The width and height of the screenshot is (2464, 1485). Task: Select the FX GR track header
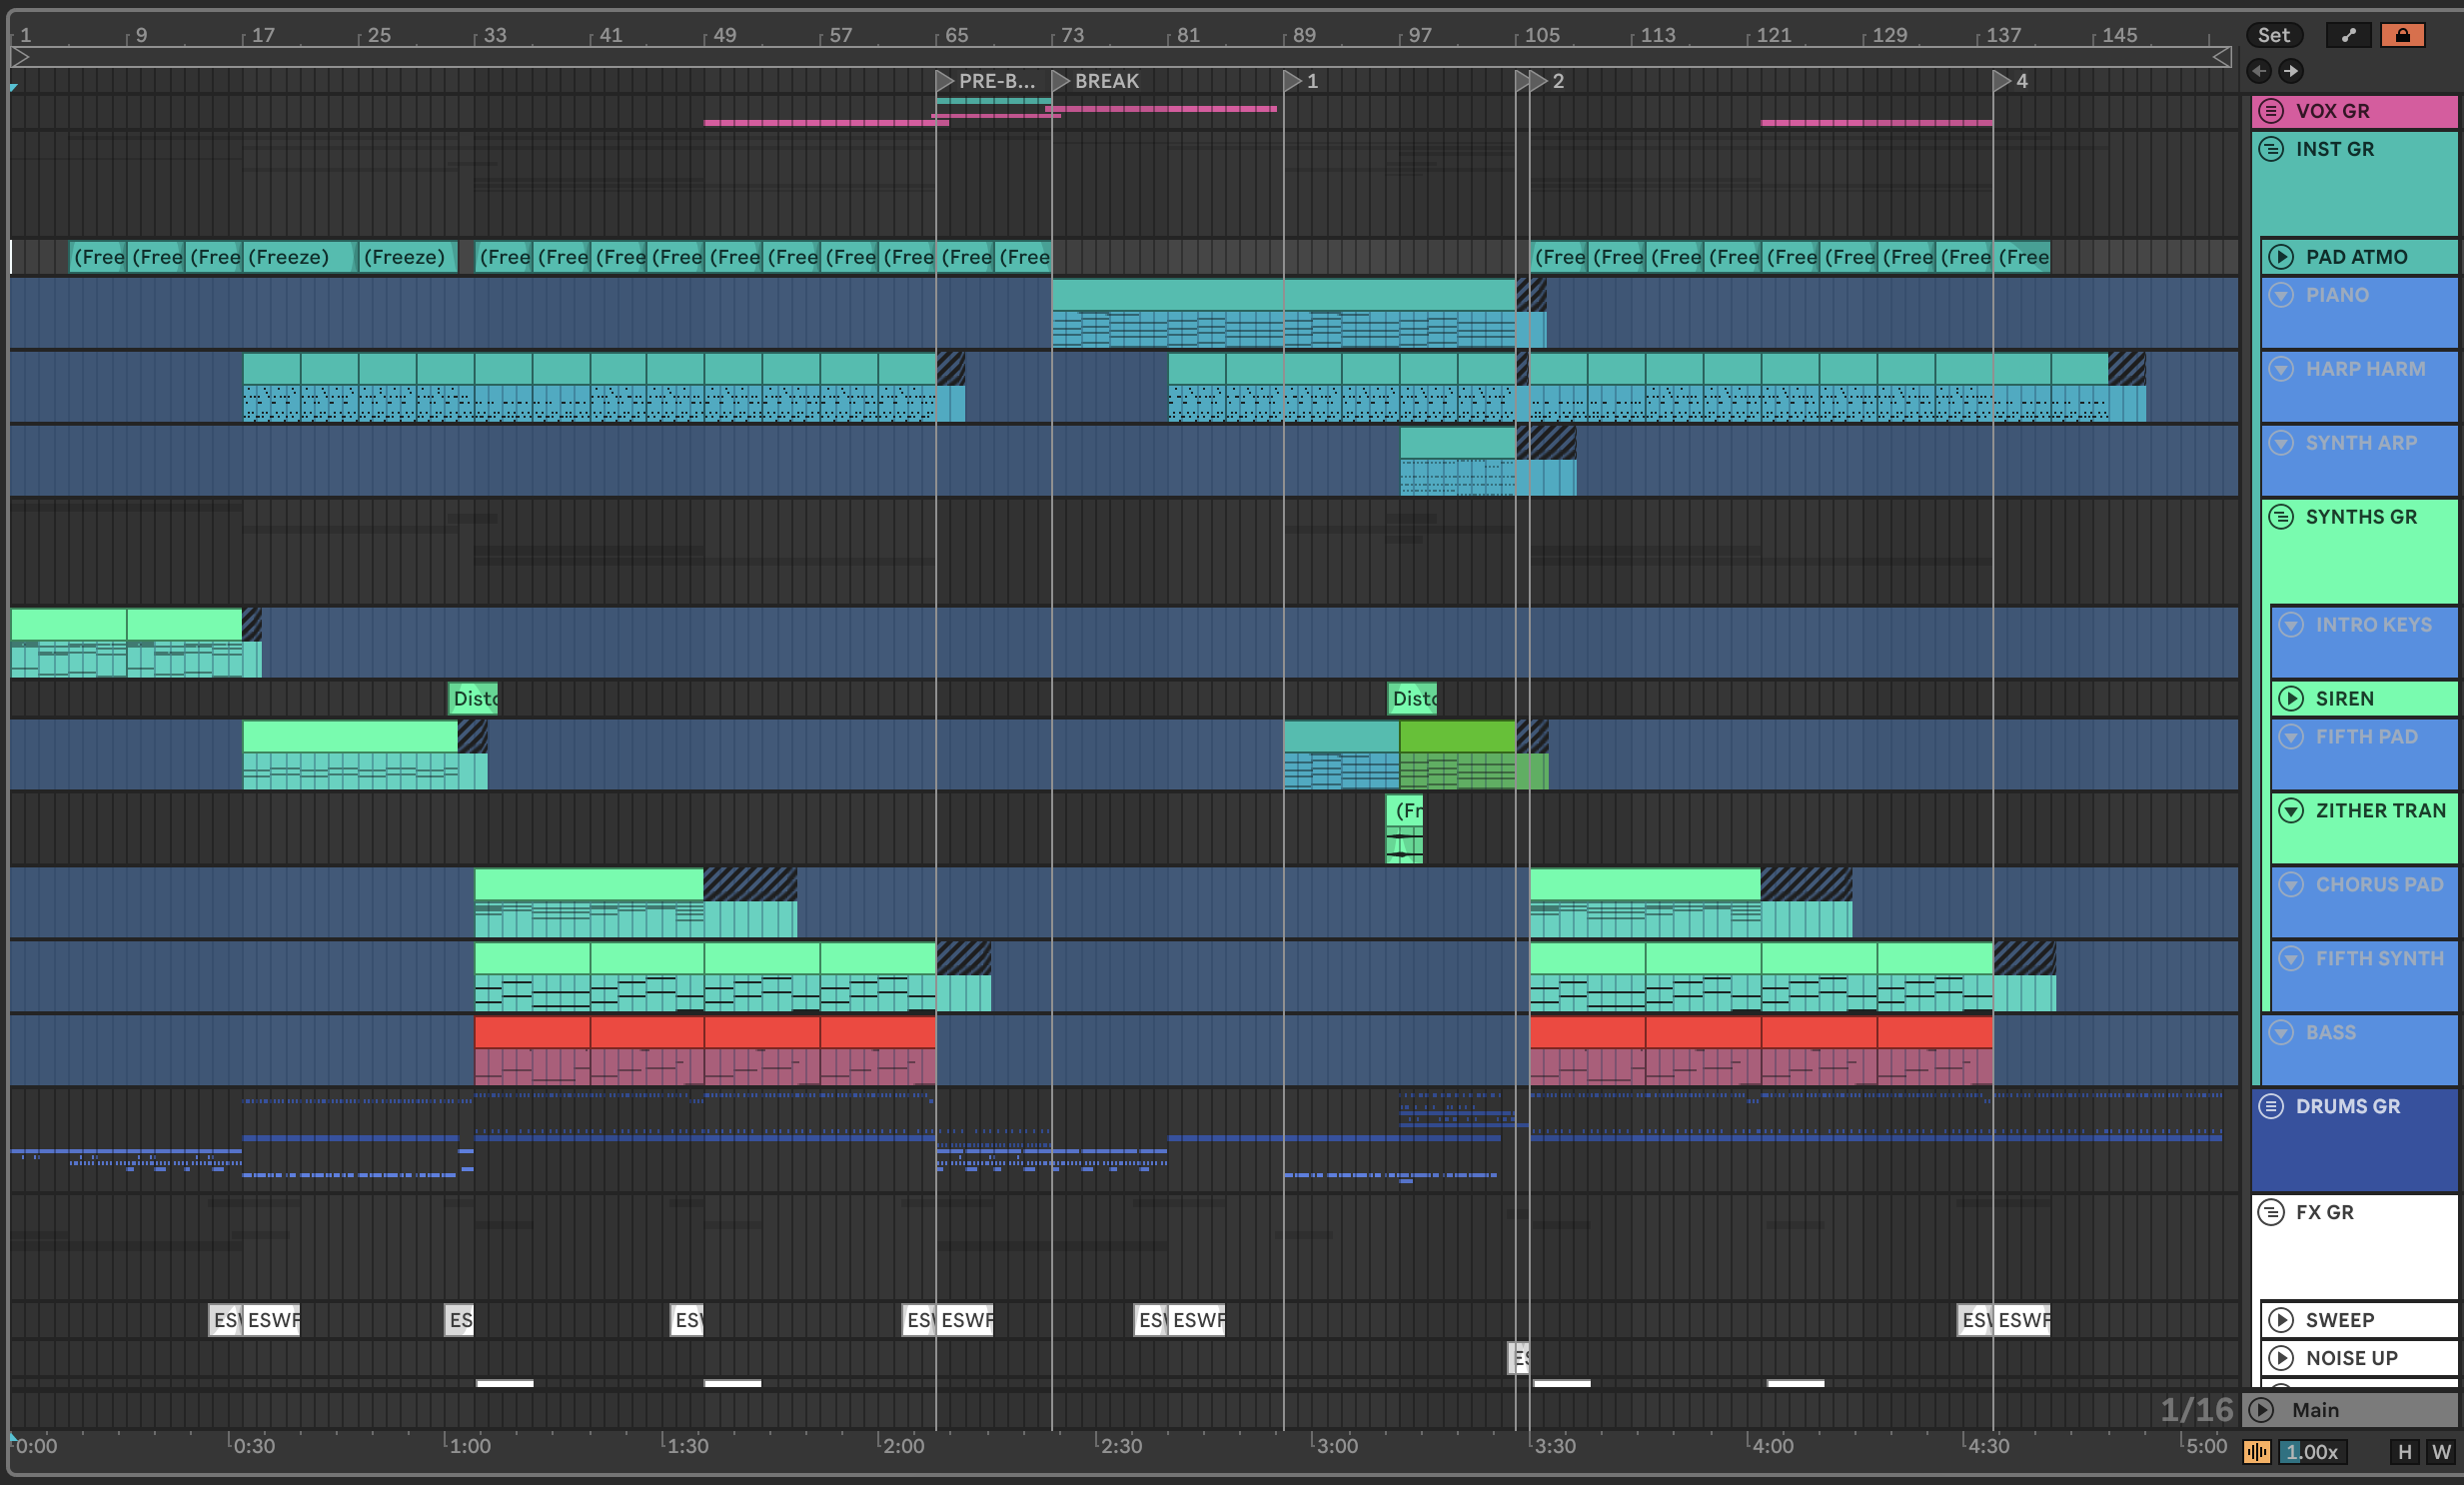pyautogui.click(x=2324, y=1212)
